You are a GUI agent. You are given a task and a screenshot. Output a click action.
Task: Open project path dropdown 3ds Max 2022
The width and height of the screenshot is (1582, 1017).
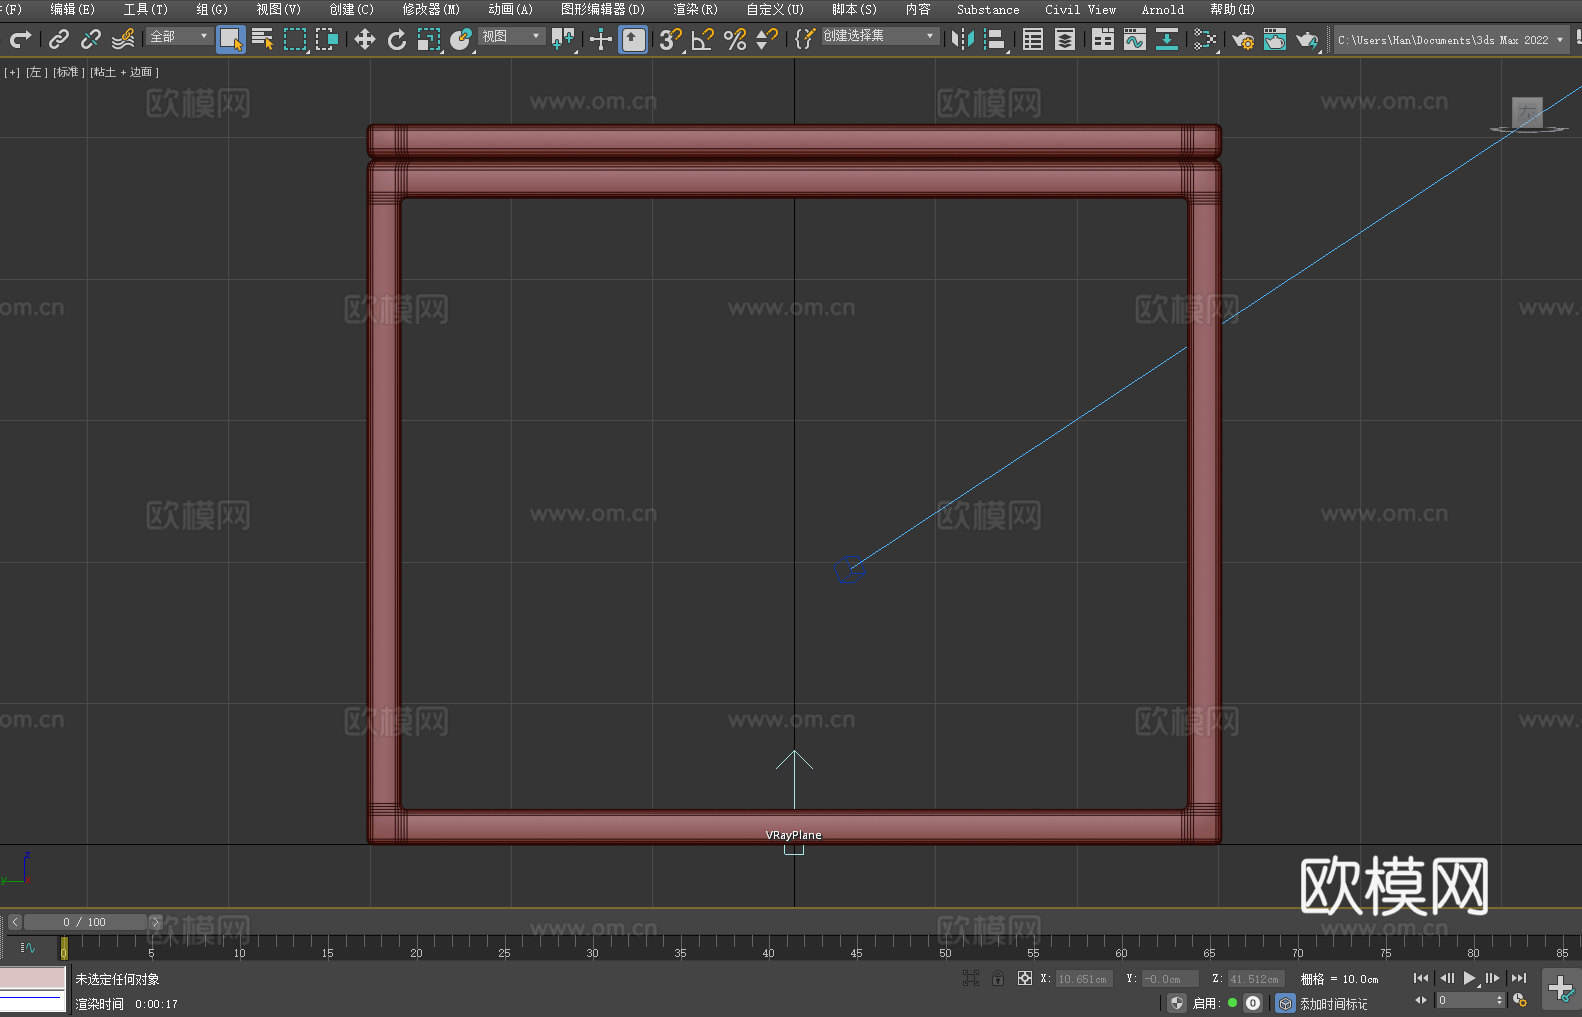coord(1451,40)
